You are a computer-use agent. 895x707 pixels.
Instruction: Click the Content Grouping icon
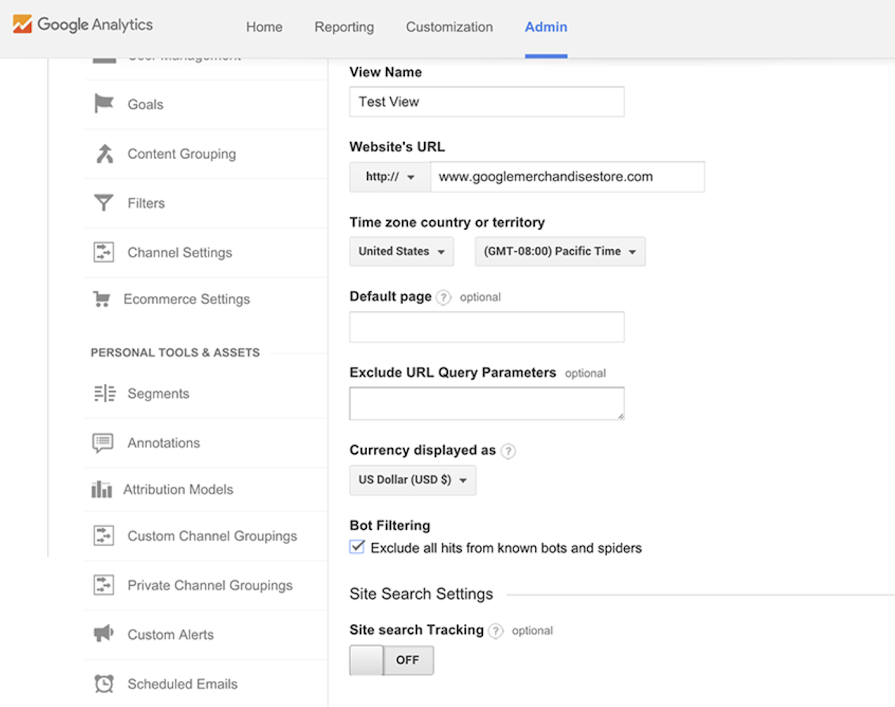point(104,153)
